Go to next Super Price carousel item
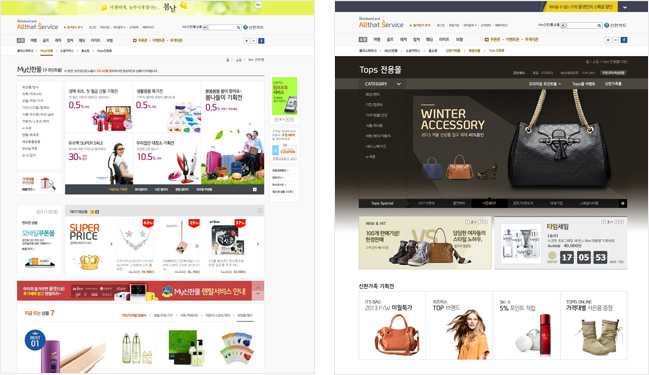This screenshot has width=649, height=375. 258,244
